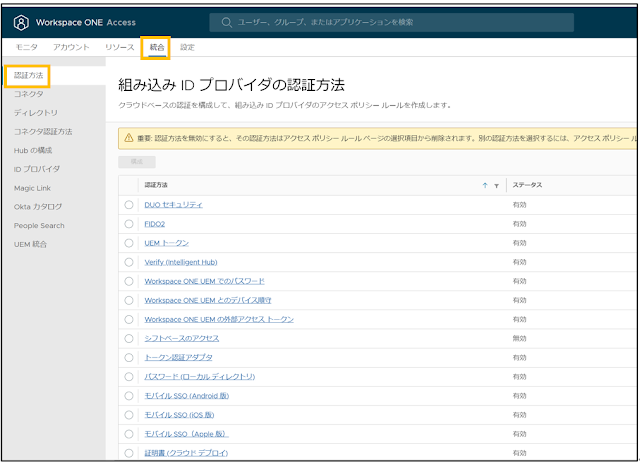
Task: Select the UEM トークン radio button
Action: 129,243
